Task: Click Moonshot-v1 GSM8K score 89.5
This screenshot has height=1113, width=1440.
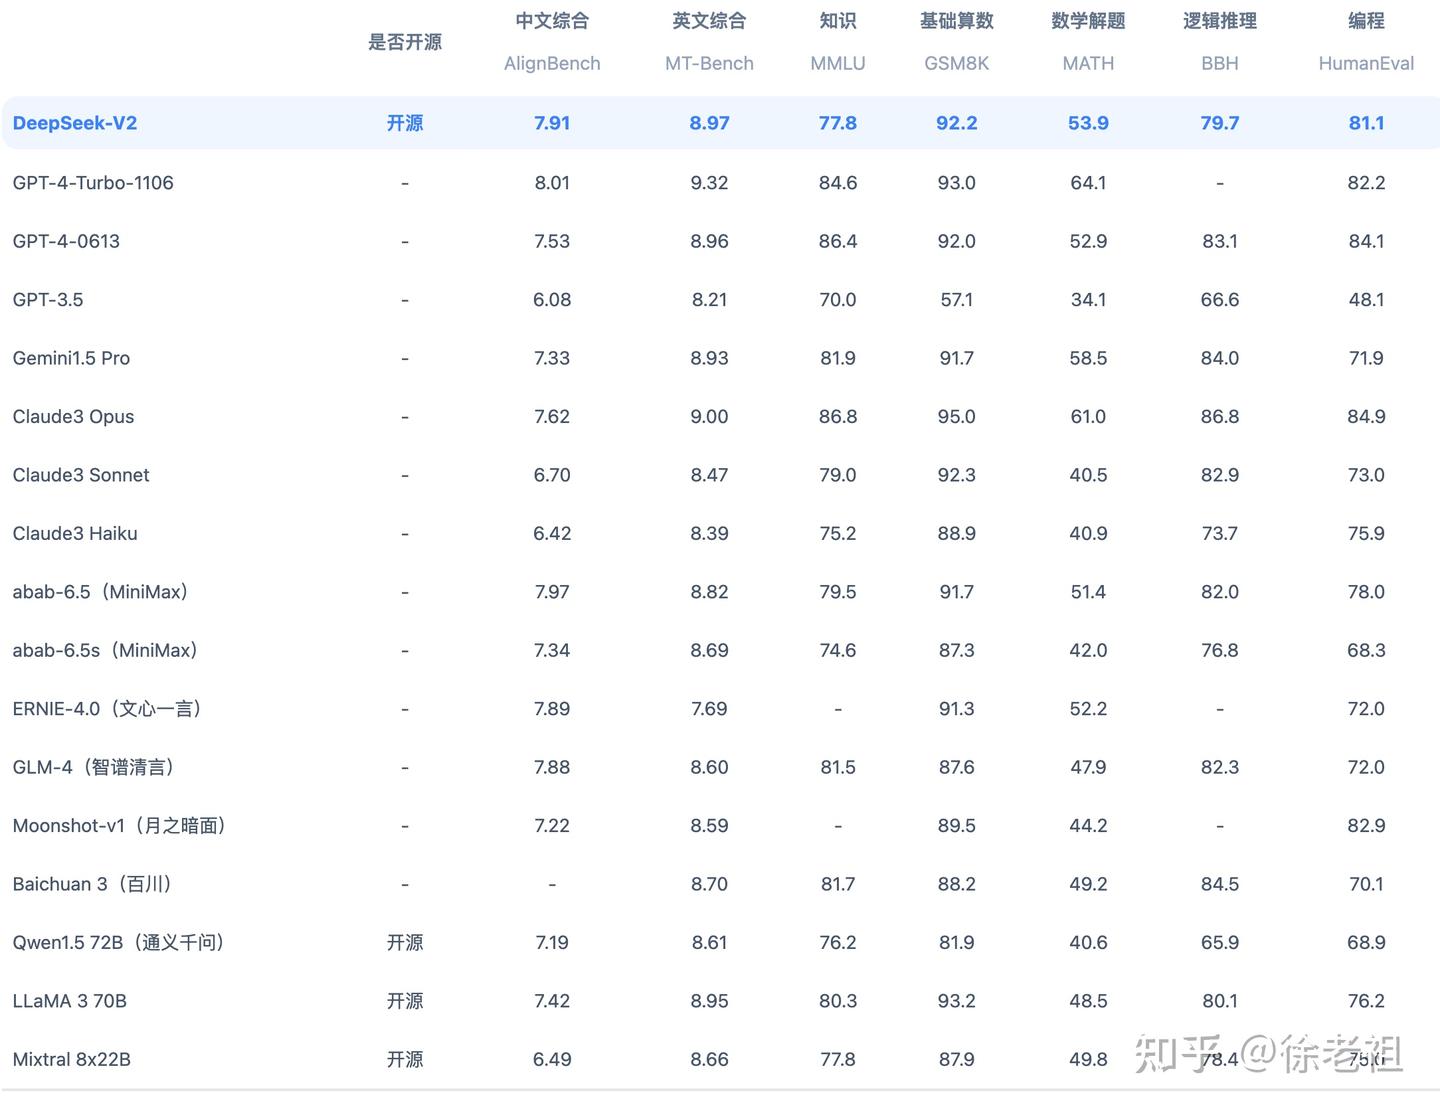Action: [x=957, y=826]
